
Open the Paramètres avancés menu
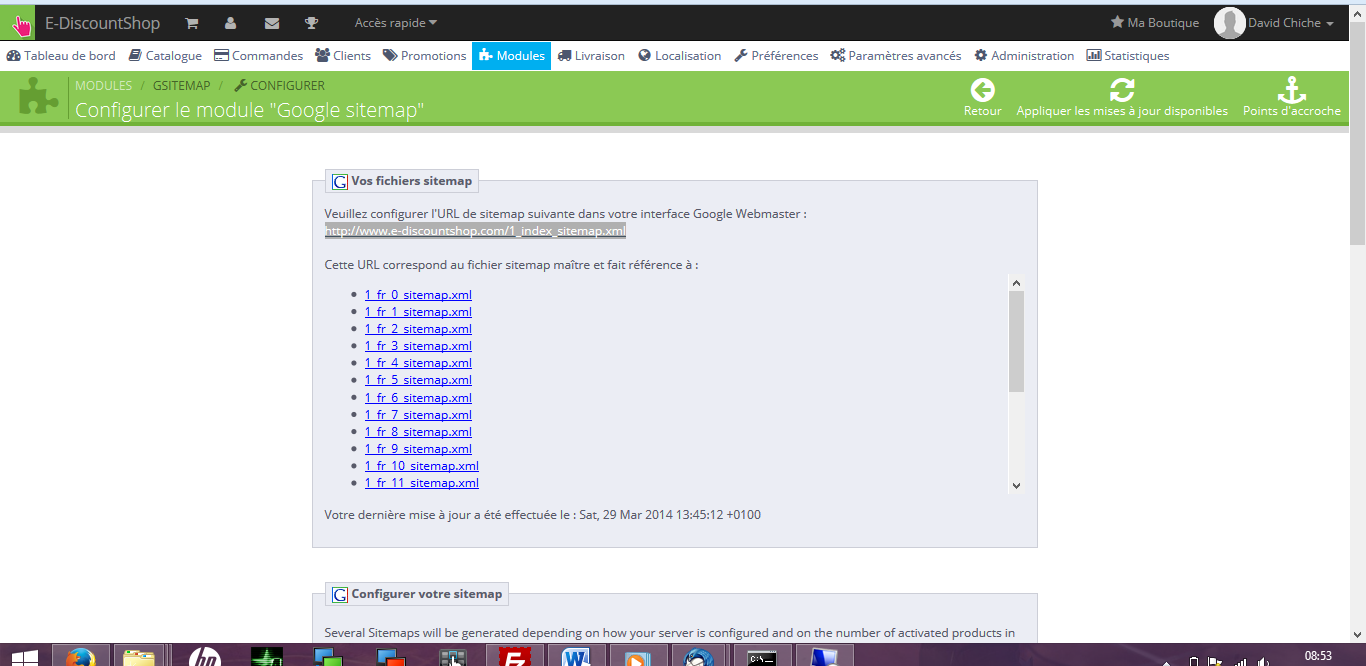tap(896, 56)
